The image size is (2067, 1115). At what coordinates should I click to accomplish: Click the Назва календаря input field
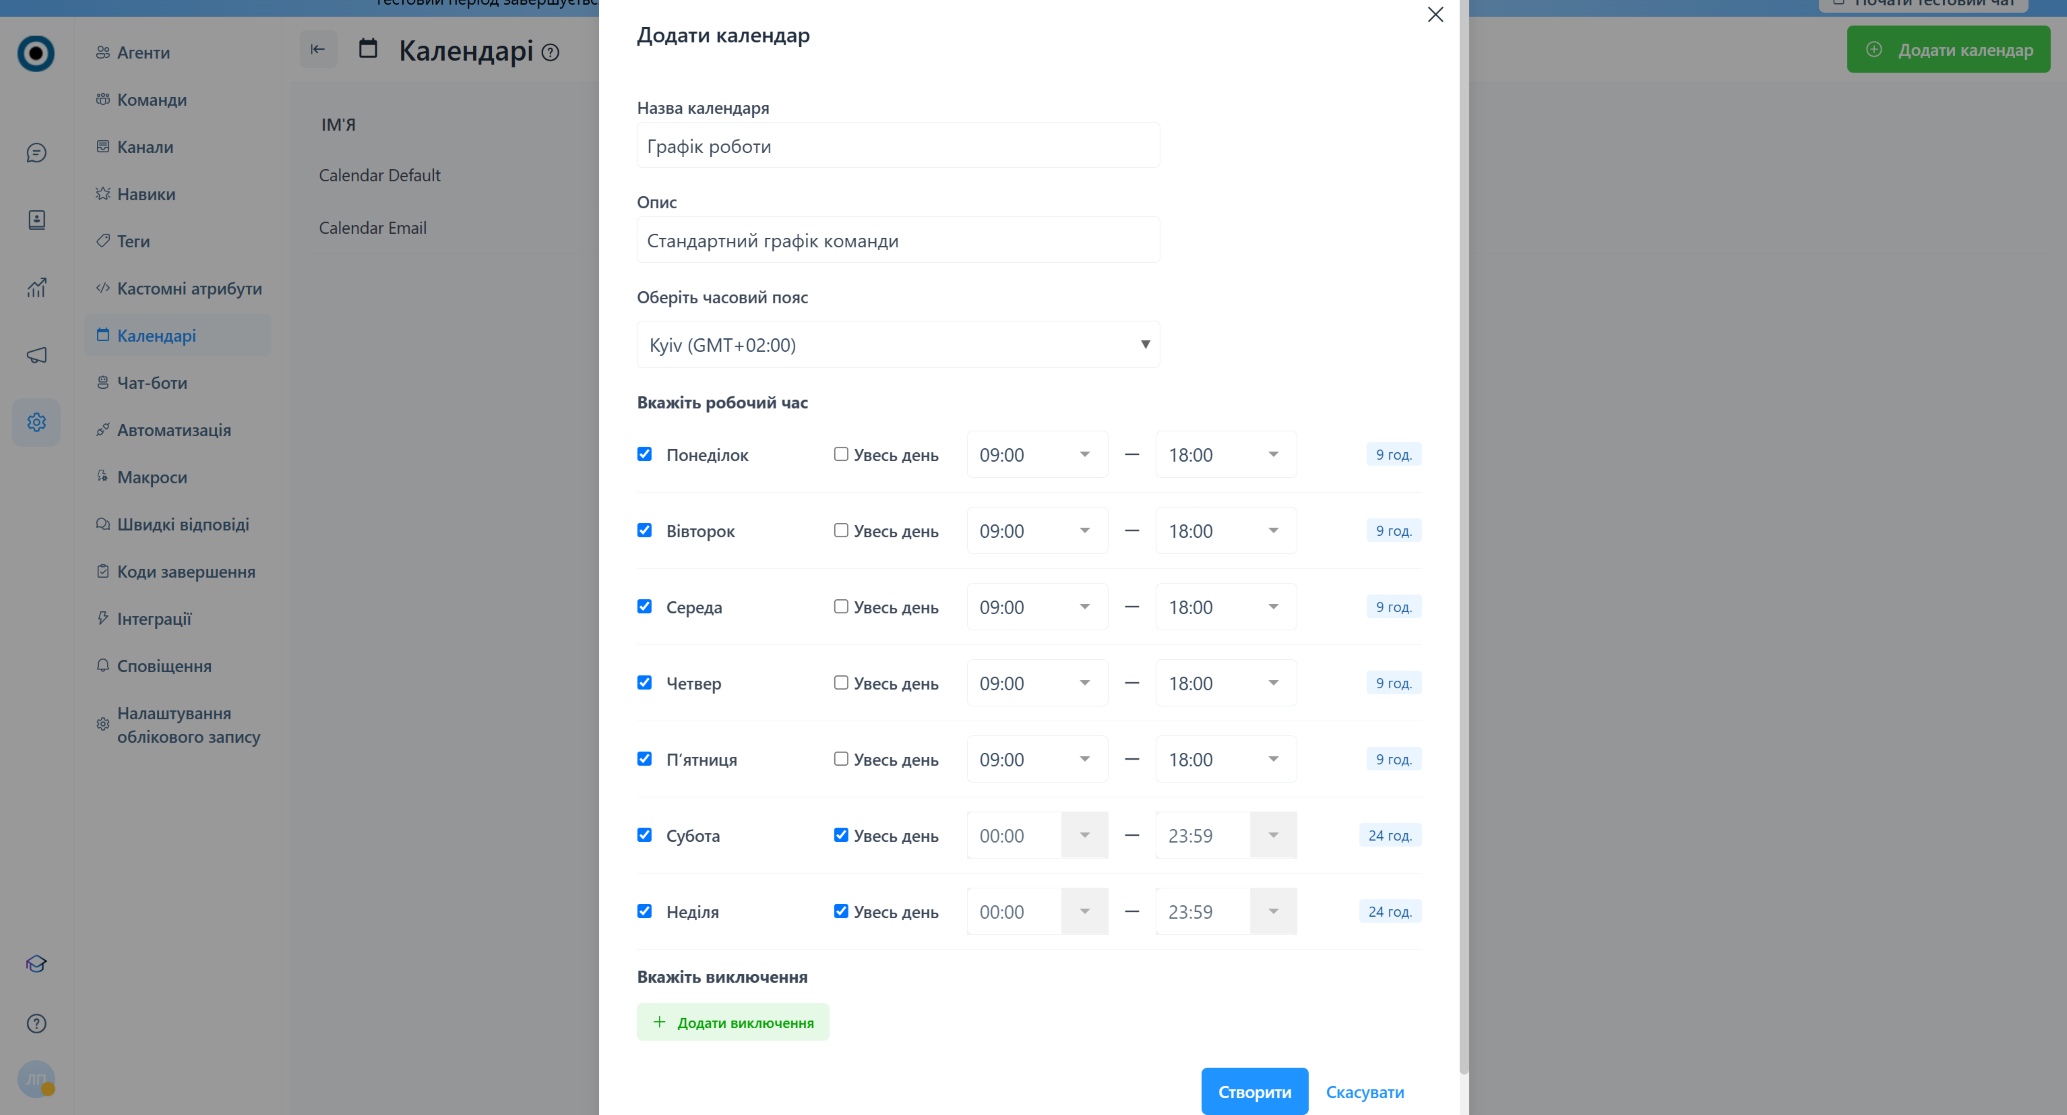click(898, 146)
